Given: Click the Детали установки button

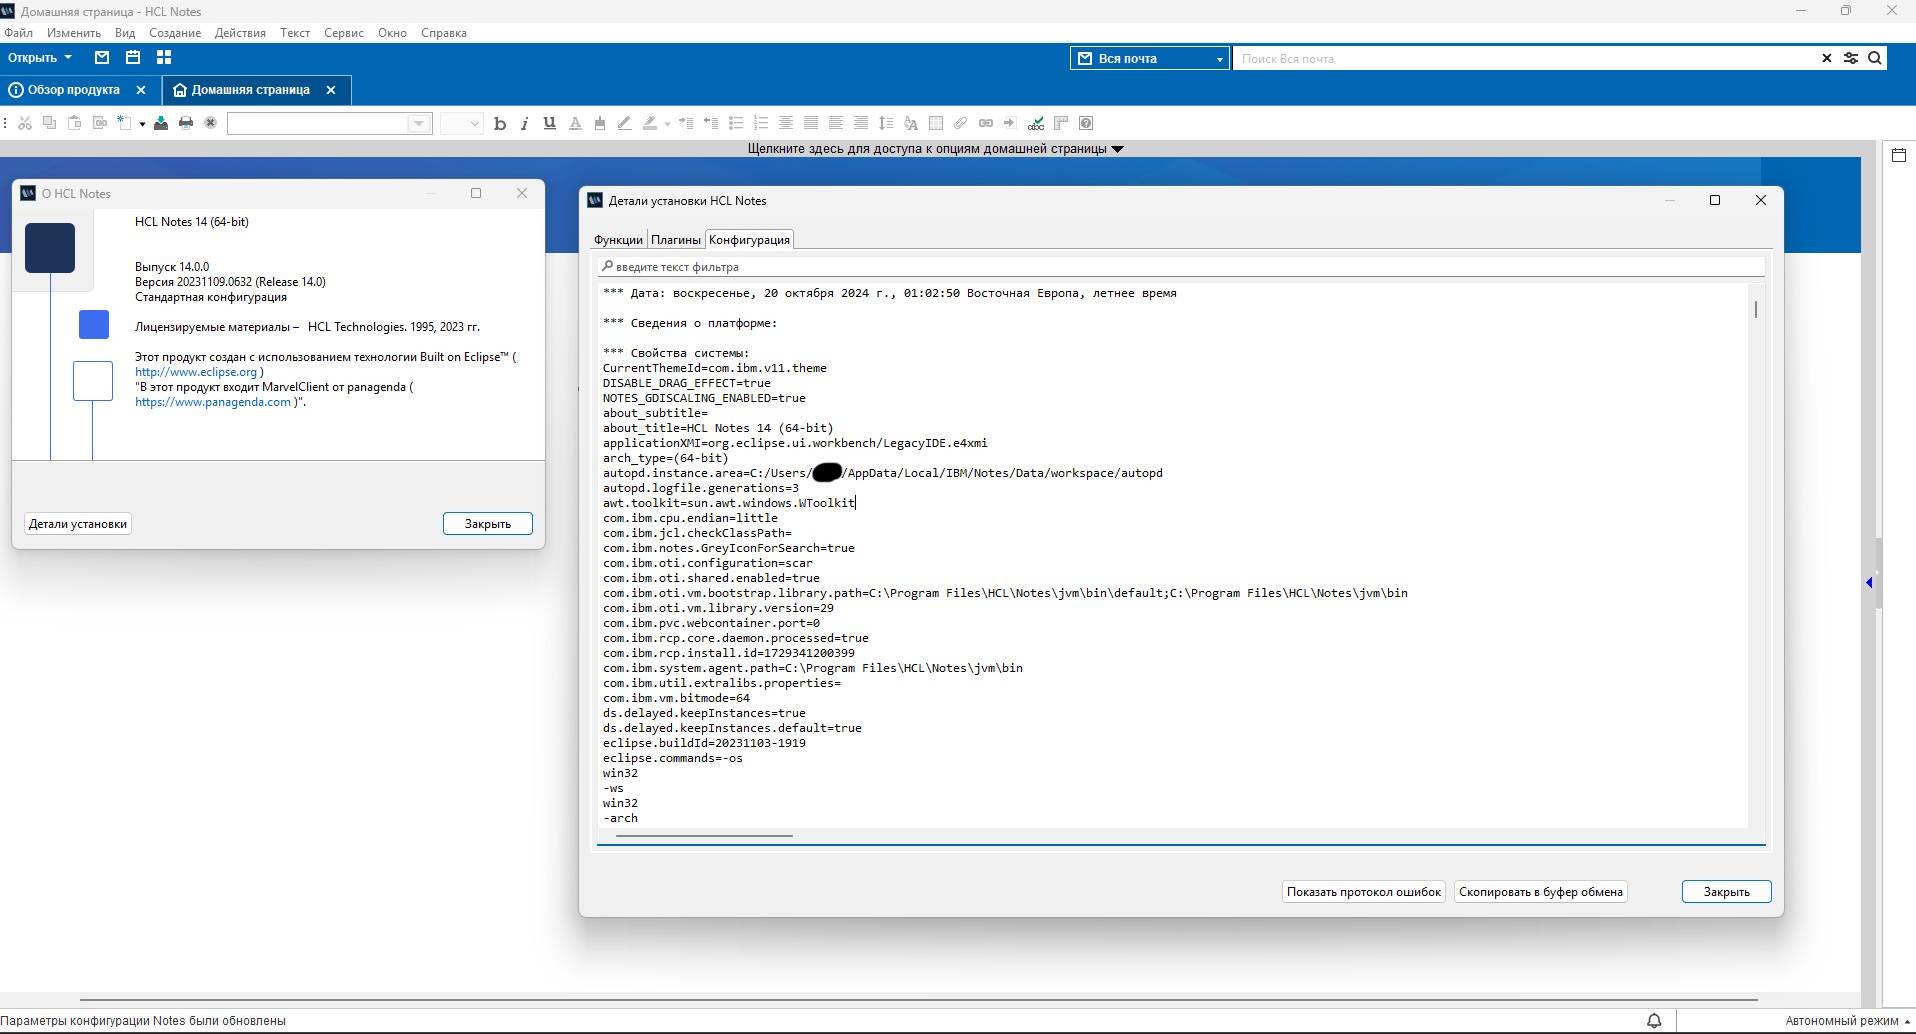Looking at the screenshot, I should [78, 524].
